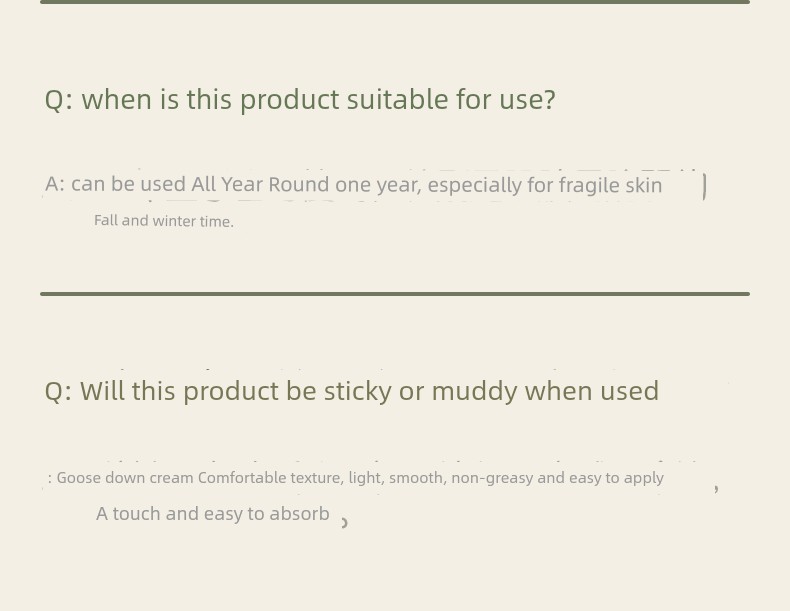The width and height of the screenshot is (790, 611).
Task: Click 'especially for fragile skin' phrase
Action: coord(545,185)
